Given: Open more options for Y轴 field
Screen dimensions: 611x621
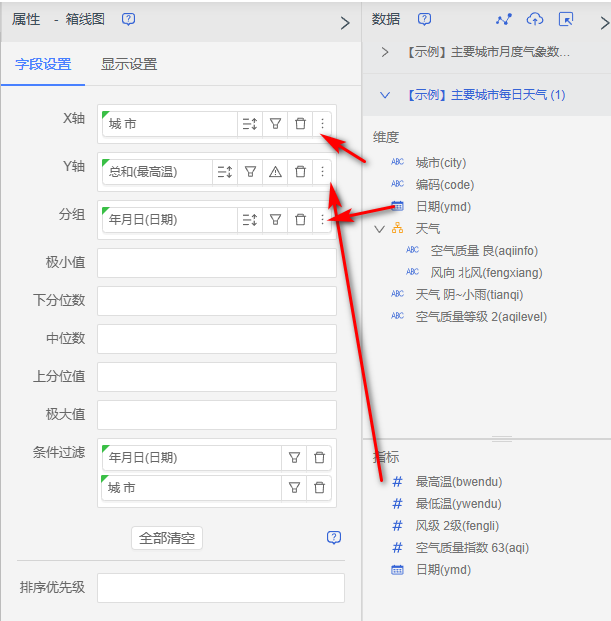Looking at the screenshot, I should click(x=322, y=172).
